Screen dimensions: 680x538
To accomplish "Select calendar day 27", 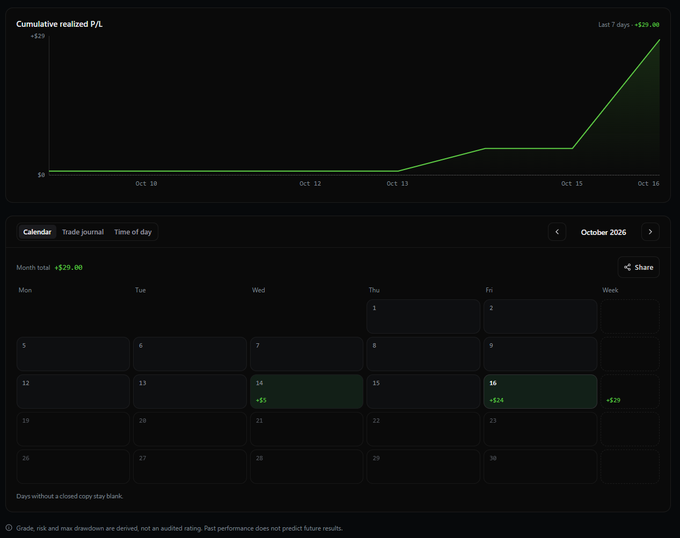I will coord(190,466).
